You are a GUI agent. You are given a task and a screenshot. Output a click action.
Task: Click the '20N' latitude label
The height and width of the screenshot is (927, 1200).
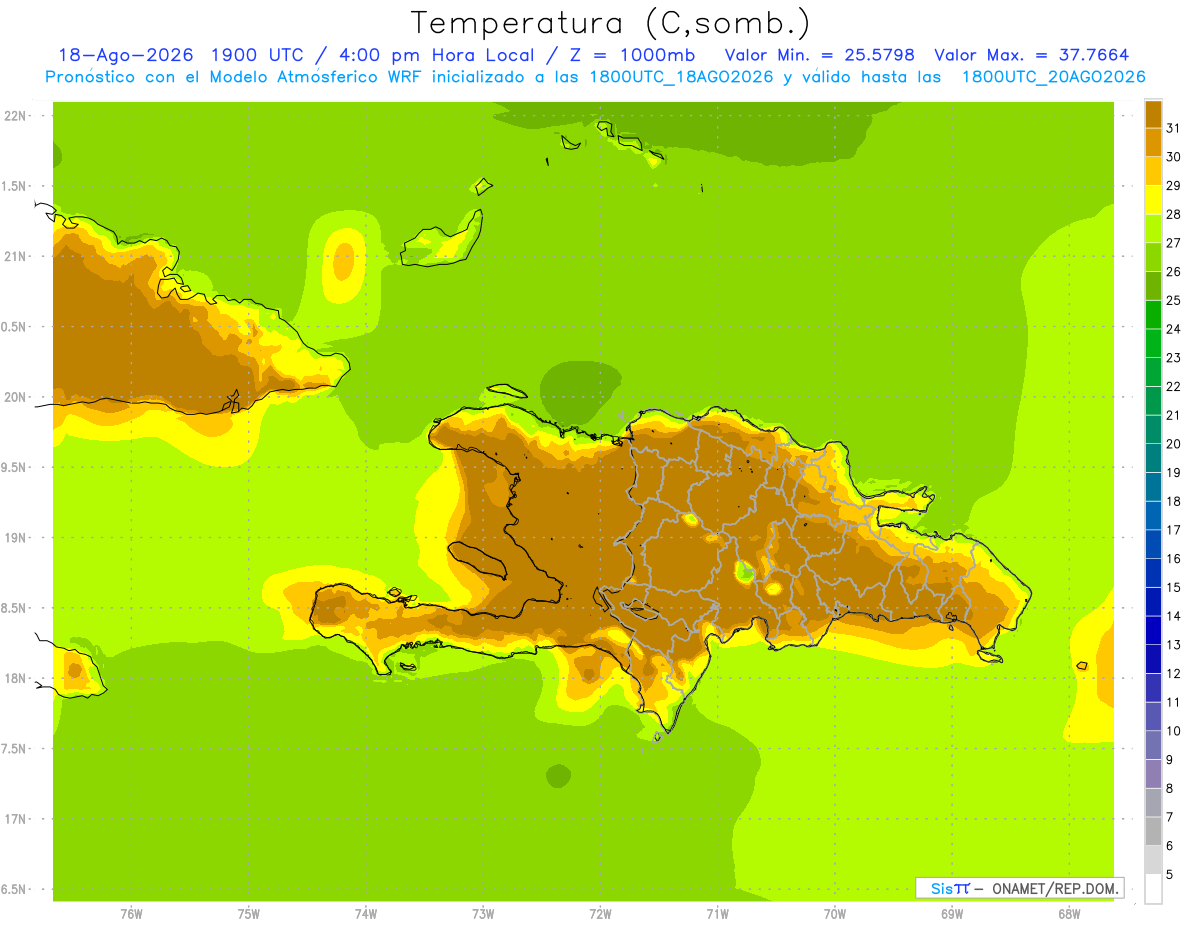(x=16, y=397)
